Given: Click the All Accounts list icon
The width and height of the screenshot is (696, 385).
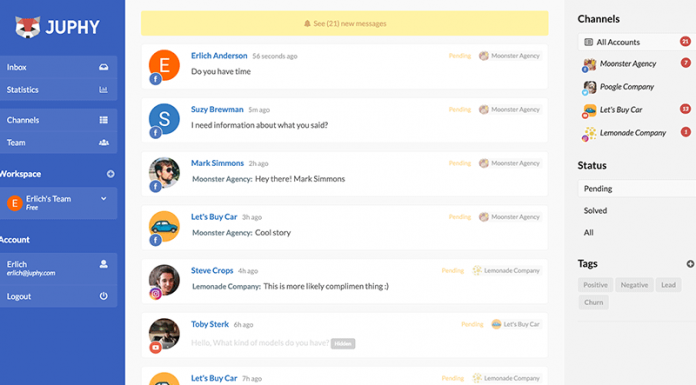Looking at the screenshot, I should click(x=589, y=42).
